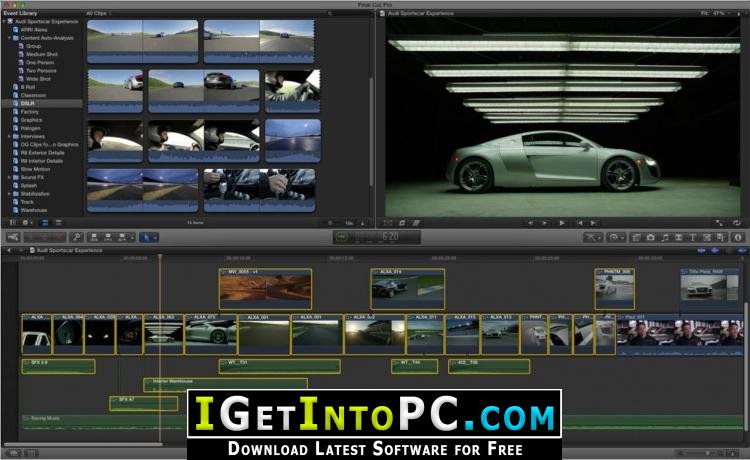750x460 pixels.
Task: Click the Event Browser vertical scrollbar
Action: click(x=372, y=131)
